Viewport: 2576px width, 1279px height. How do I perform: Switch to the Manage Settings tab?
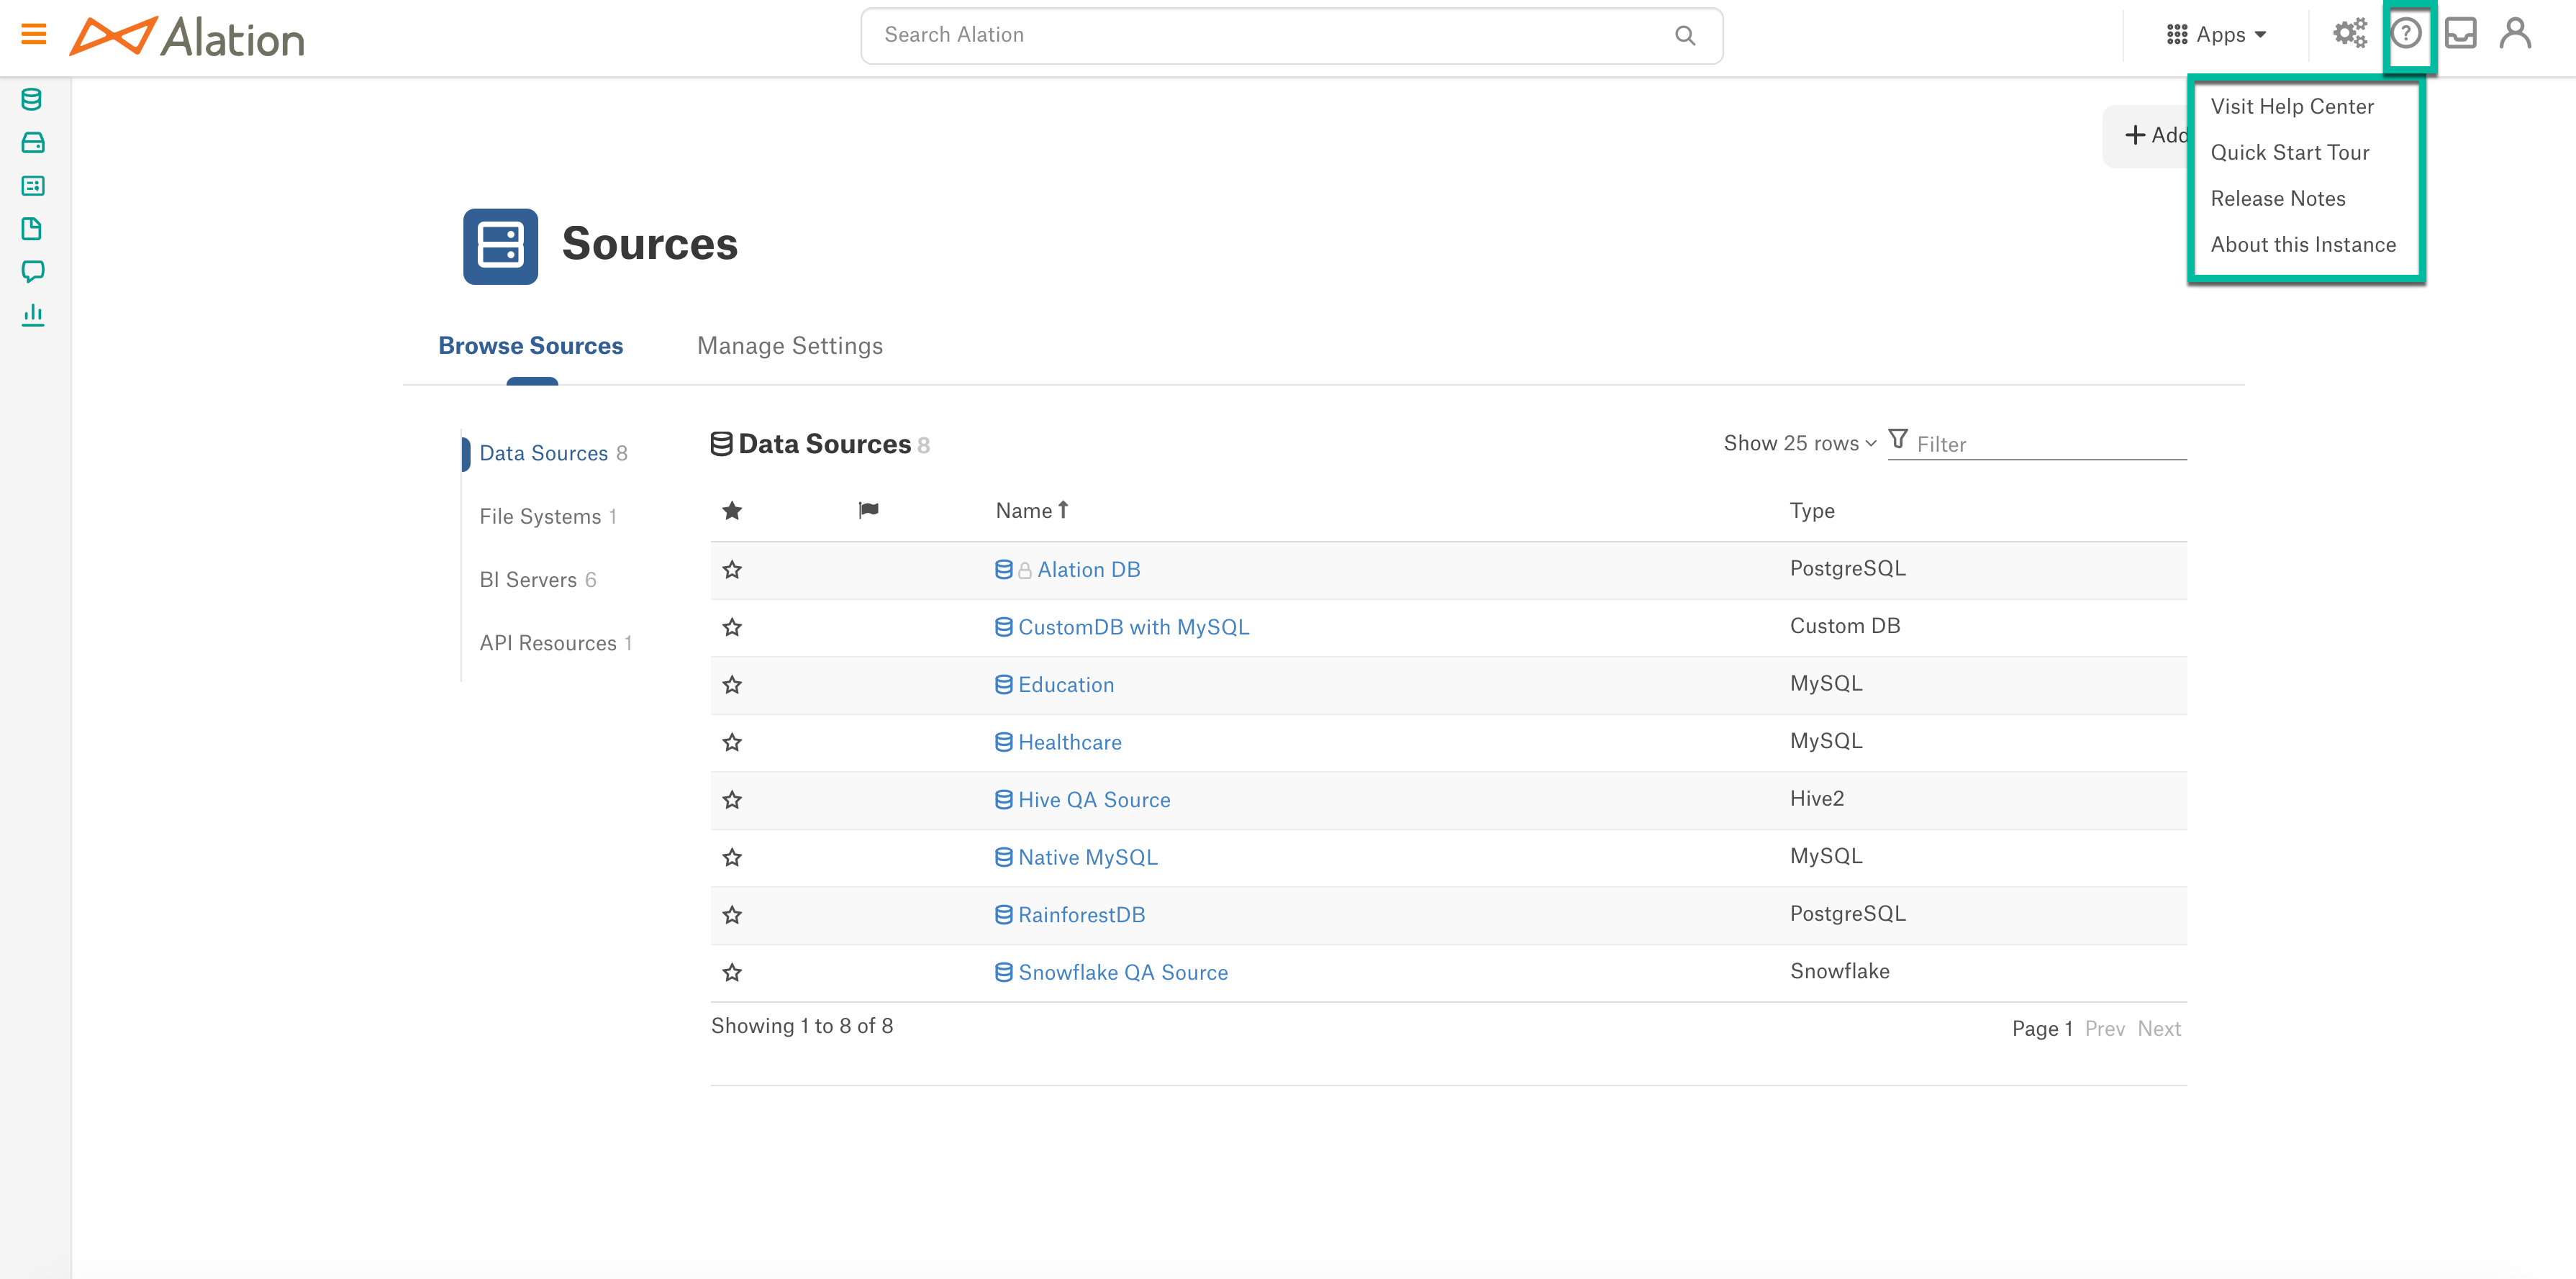tap(789, 346)
